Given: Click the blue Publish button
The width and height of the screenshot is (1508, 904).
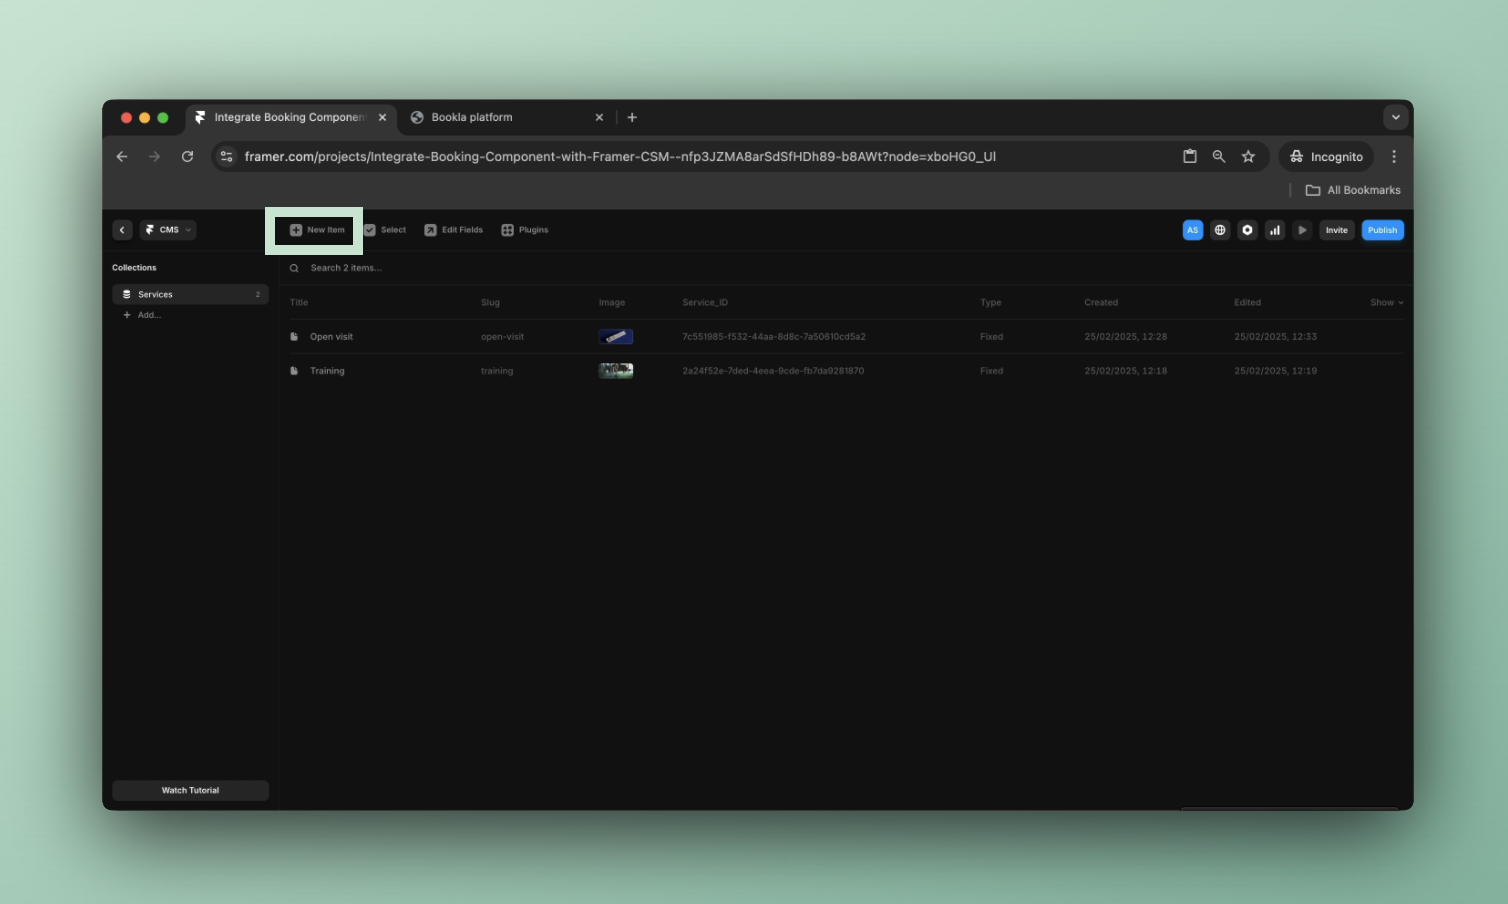Looking at the screenshot, I should click(1382, 230).
